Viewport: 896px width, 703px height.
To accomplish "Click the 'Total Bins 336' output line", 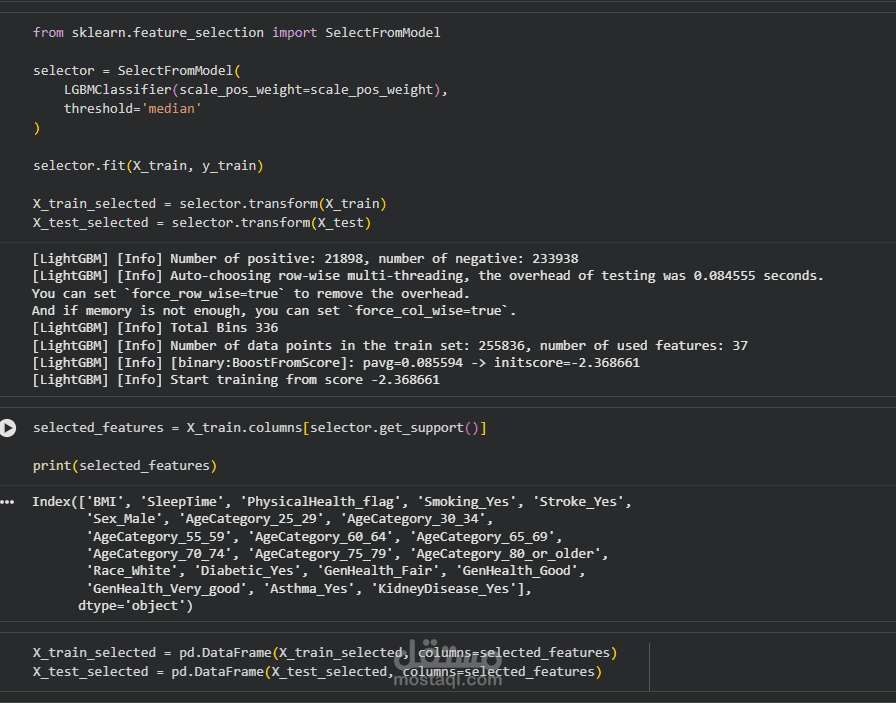I will pos(155,327).
